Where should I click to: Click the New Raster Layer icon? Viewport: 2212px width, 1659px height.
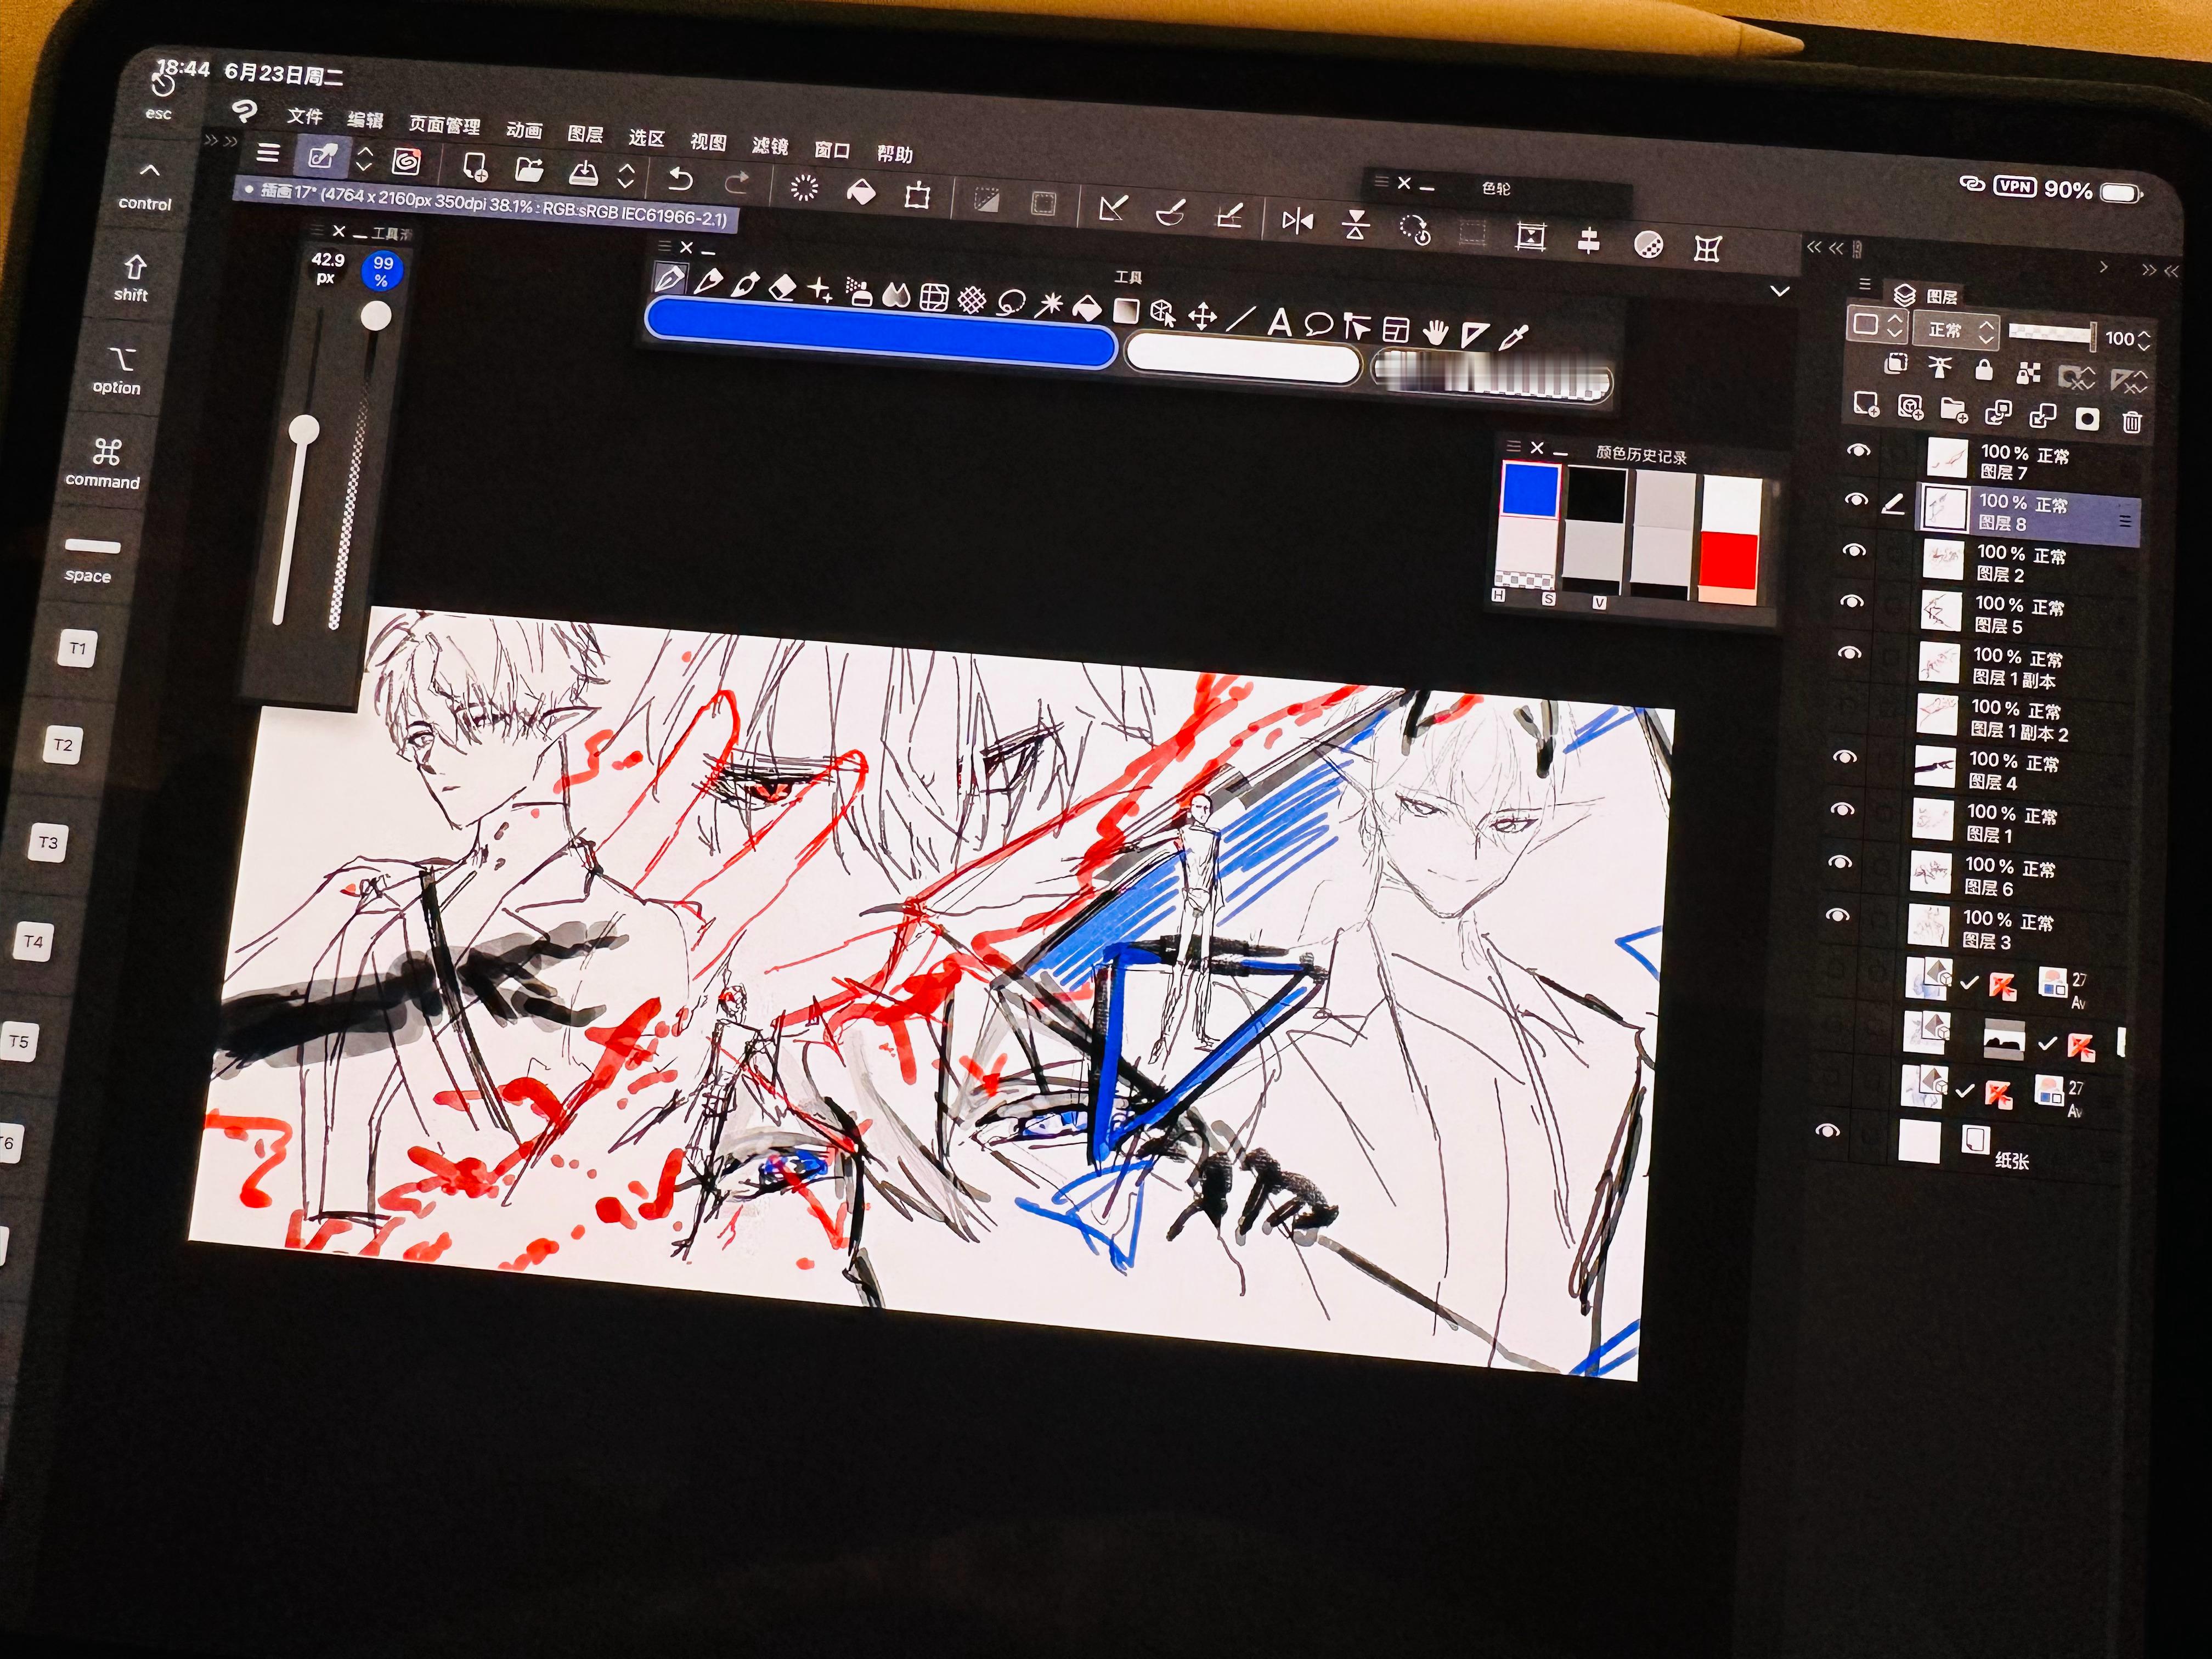click(1865, 404)
